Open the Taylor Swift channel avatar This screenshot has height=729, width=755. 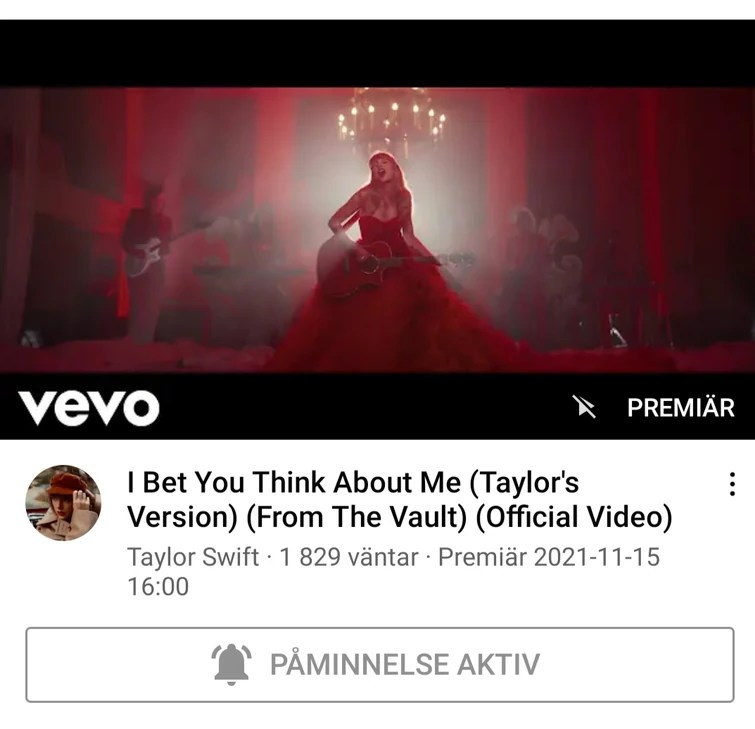pos(63,503)
